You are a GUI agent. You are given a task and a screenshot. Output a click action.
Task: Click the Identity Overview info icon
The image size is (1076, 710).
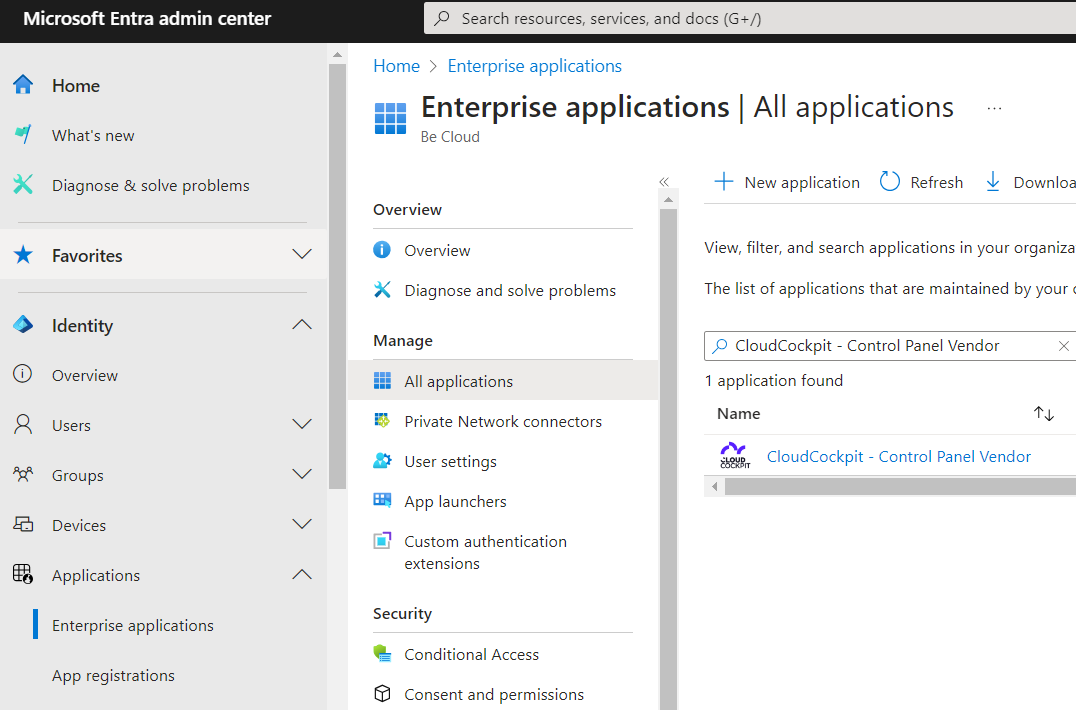click(23, 374)
